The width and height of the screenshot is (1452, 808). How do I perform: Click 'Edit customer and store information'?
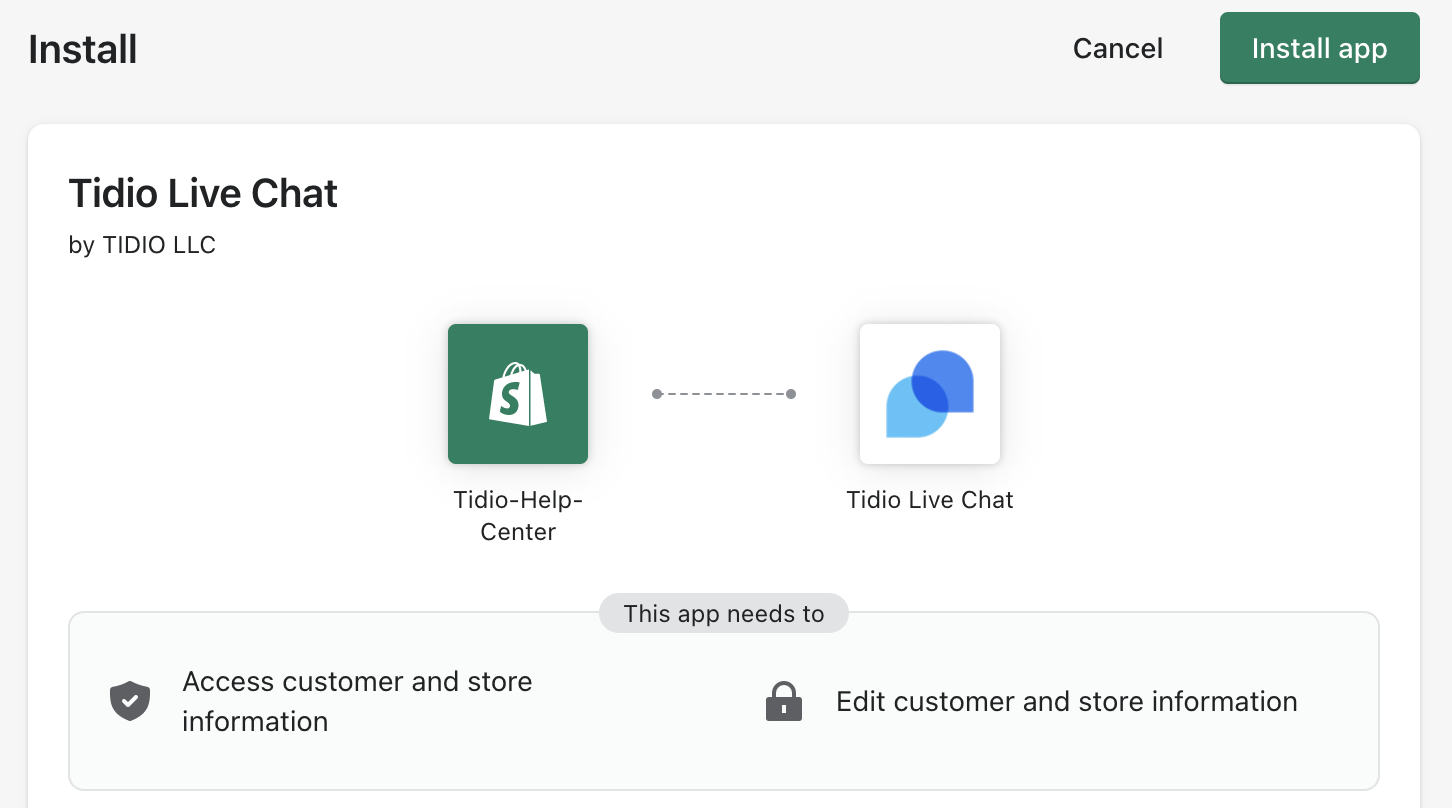1067,701
